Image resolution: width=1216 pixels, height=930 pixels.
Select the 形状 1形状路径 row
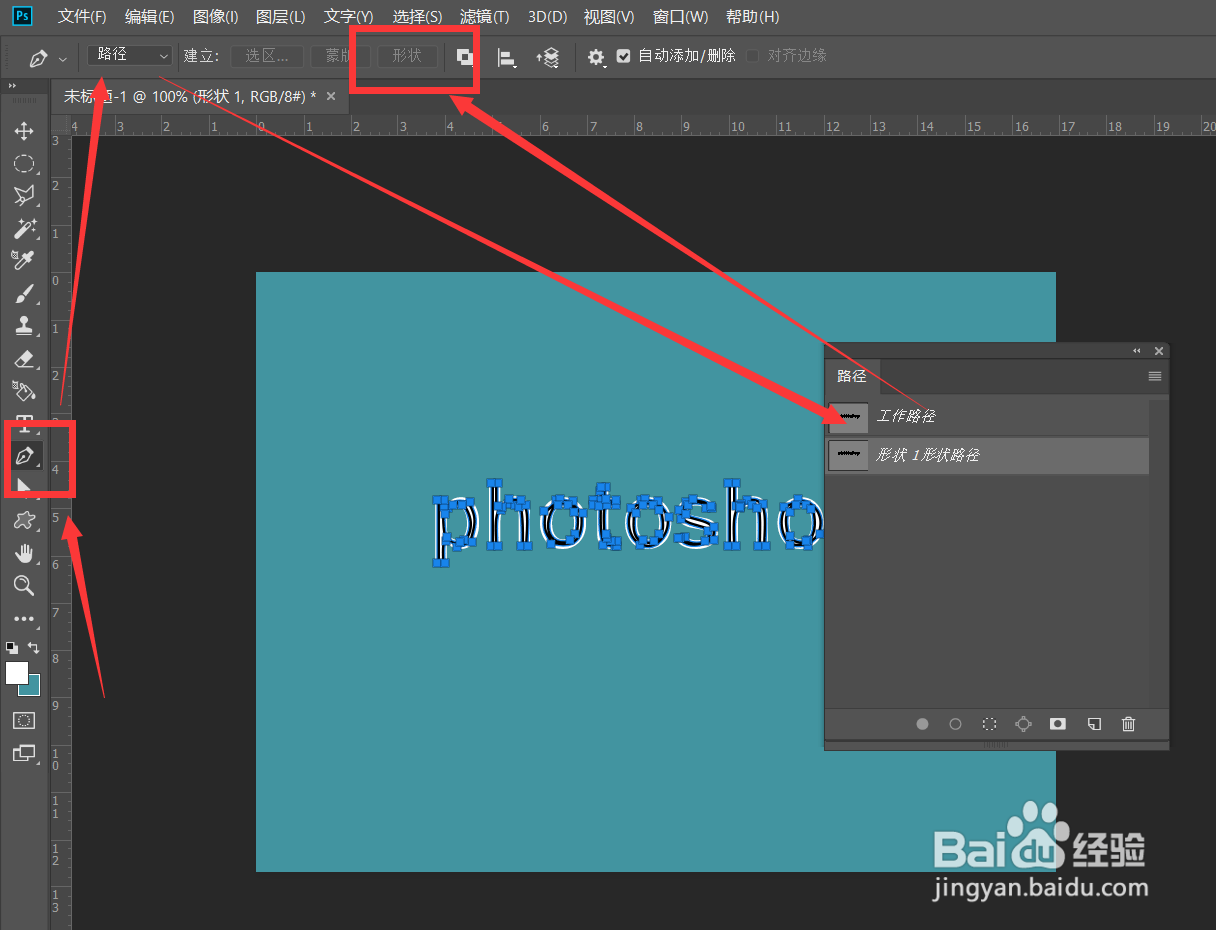(x=987, y=455)
